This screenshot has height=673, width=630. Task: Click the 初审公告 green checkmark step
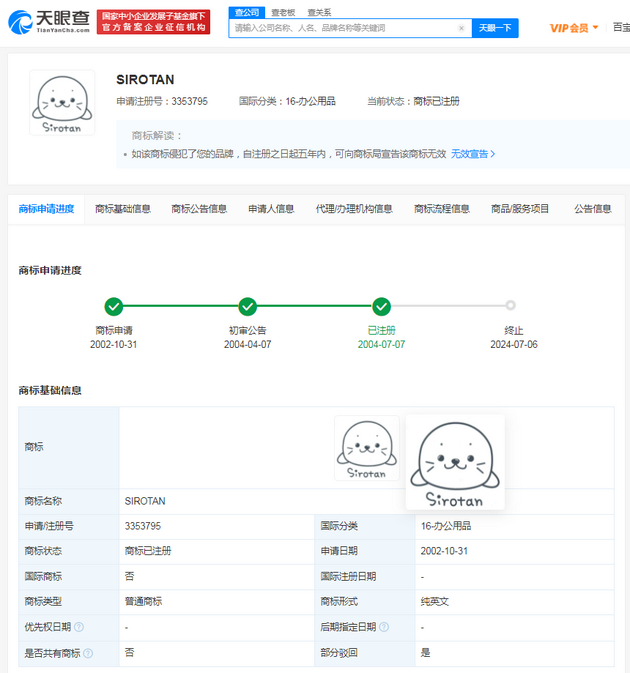click(x=248, y=306)
